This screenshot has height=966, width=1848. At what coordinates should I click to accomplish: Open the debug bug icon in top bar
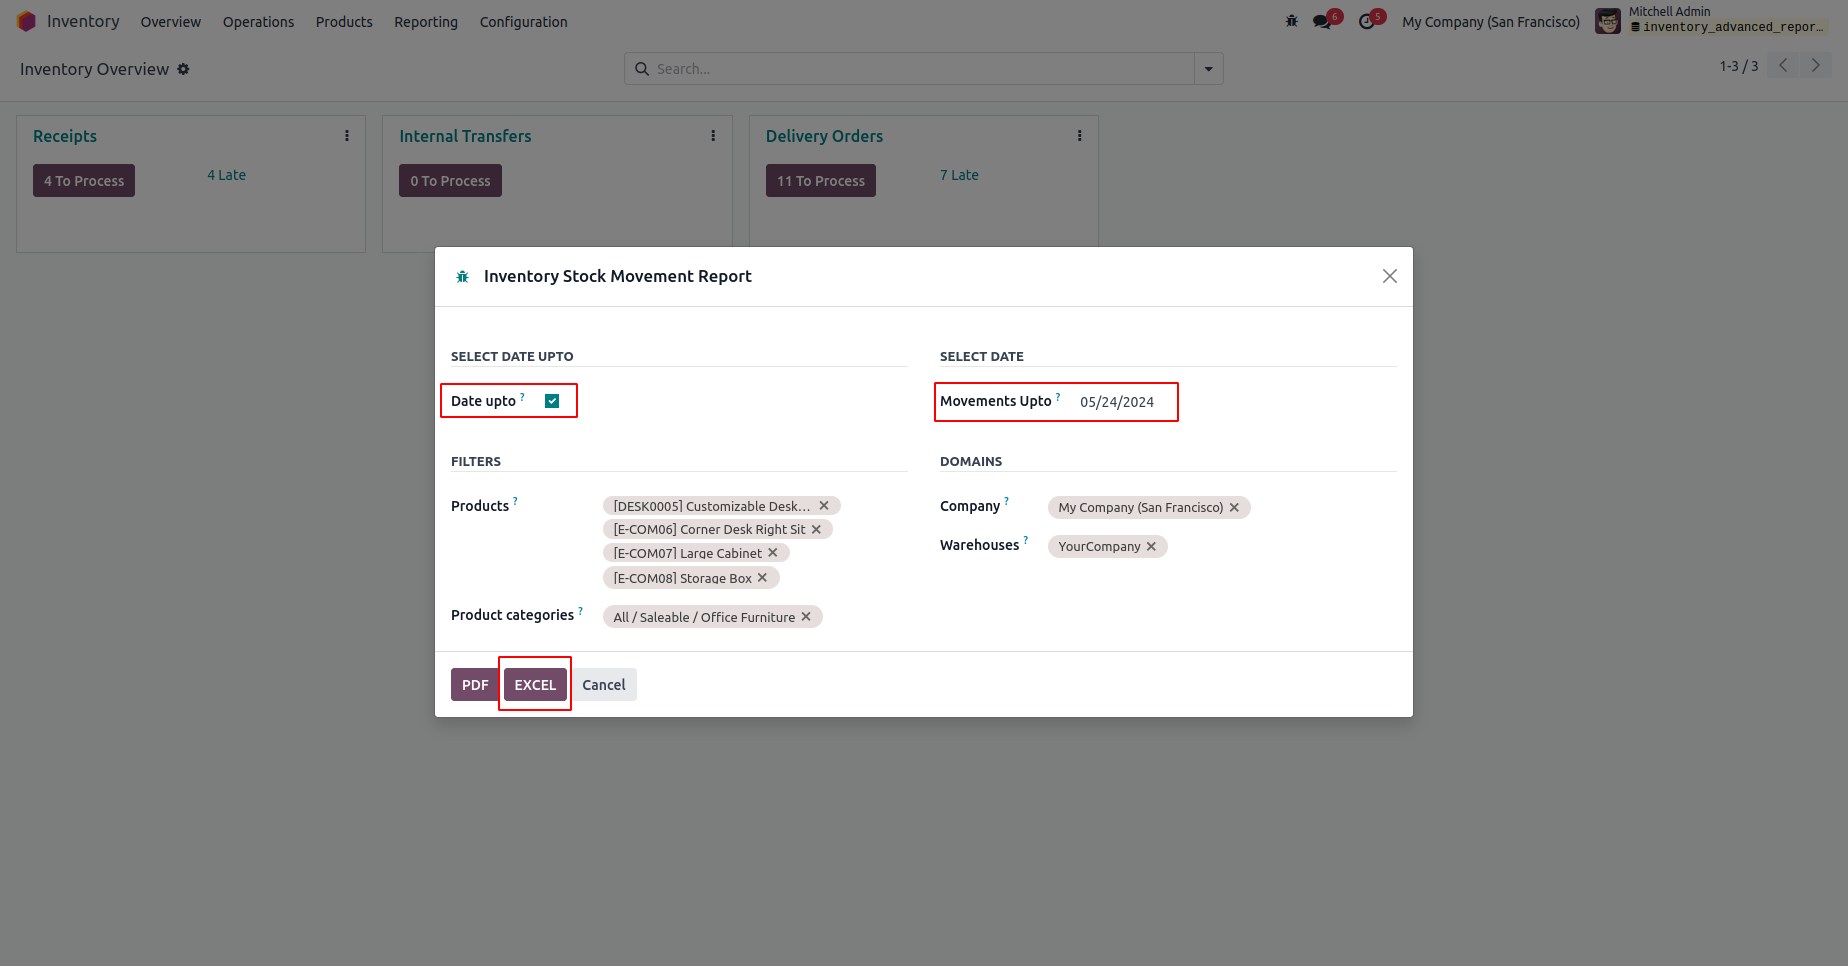1292,21
